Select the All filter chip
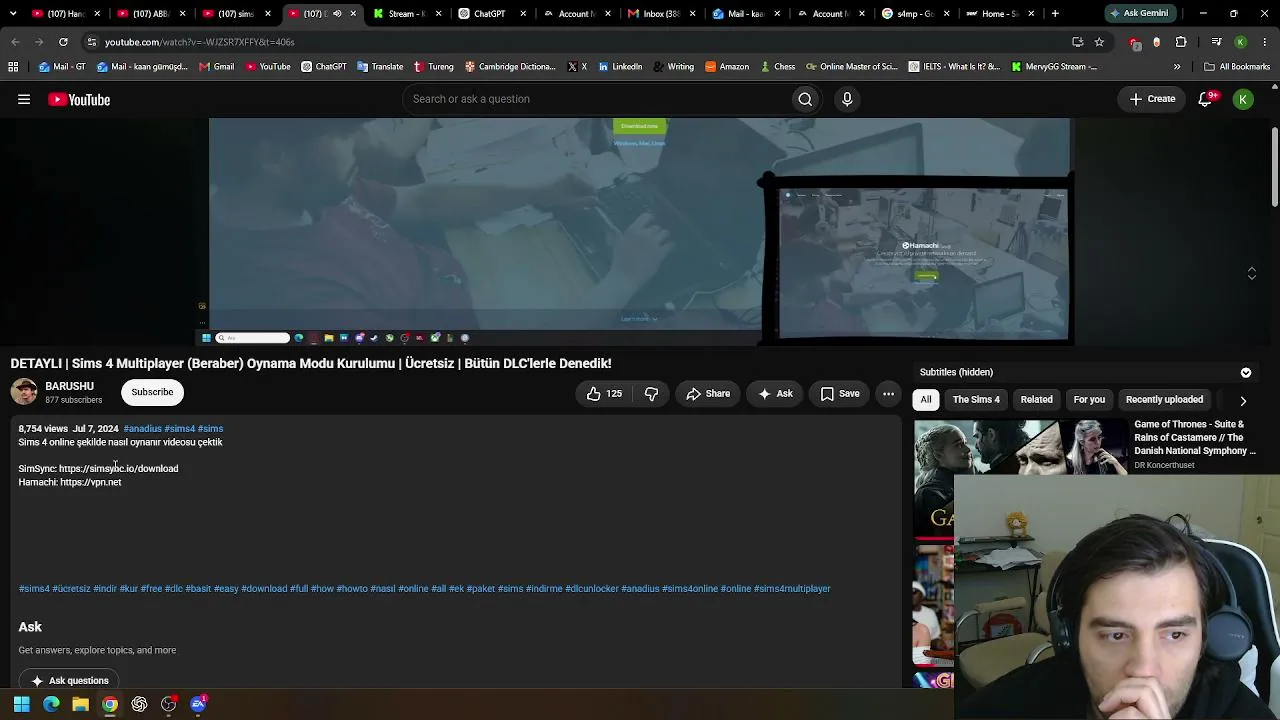 coord(926,400)
